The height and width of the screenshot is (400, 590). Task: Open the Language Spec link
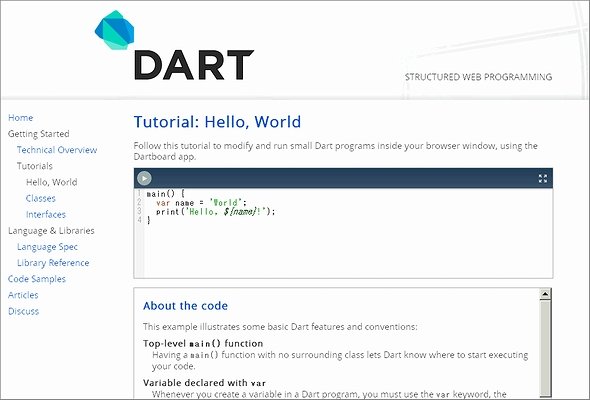pyautogui.click(x=47, y=247)
